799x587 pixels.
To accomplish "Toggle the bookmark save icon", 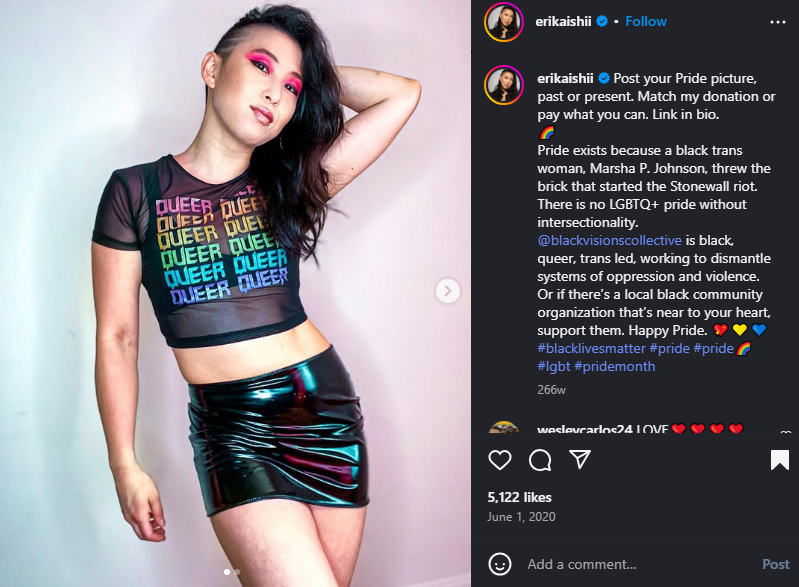I will pyautogui.click(x=780, y=460).
